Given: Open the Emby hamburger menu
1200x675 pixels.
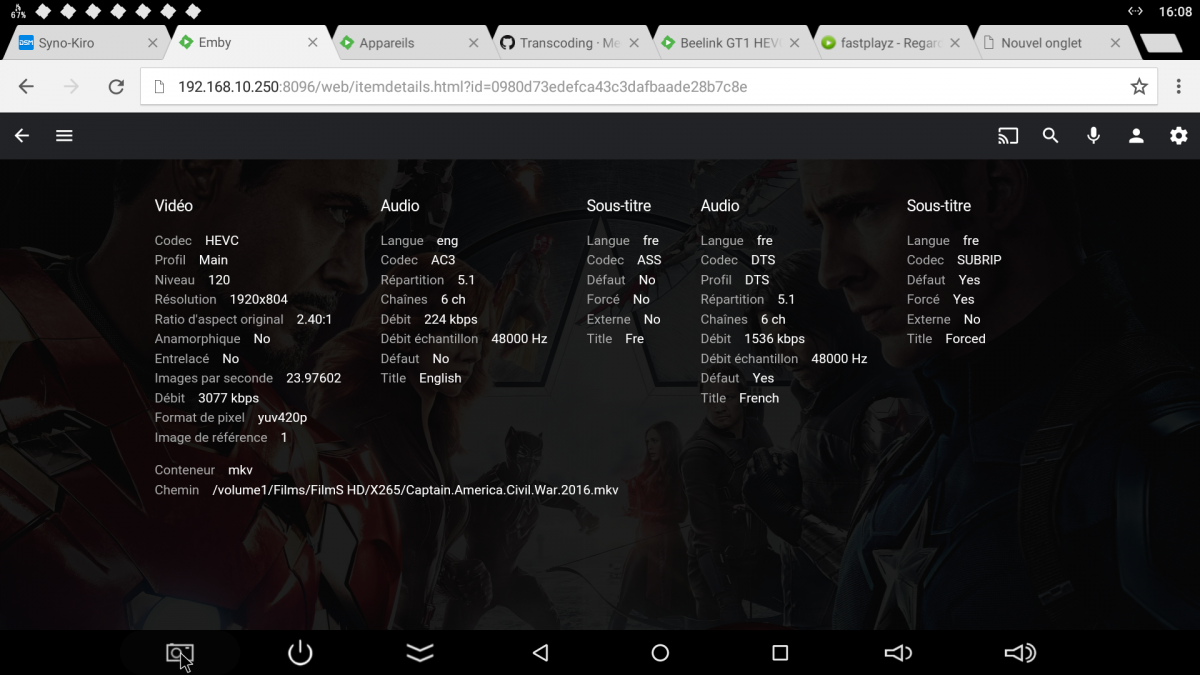Looking at the screenshot, I should click(x=64, y=136).
